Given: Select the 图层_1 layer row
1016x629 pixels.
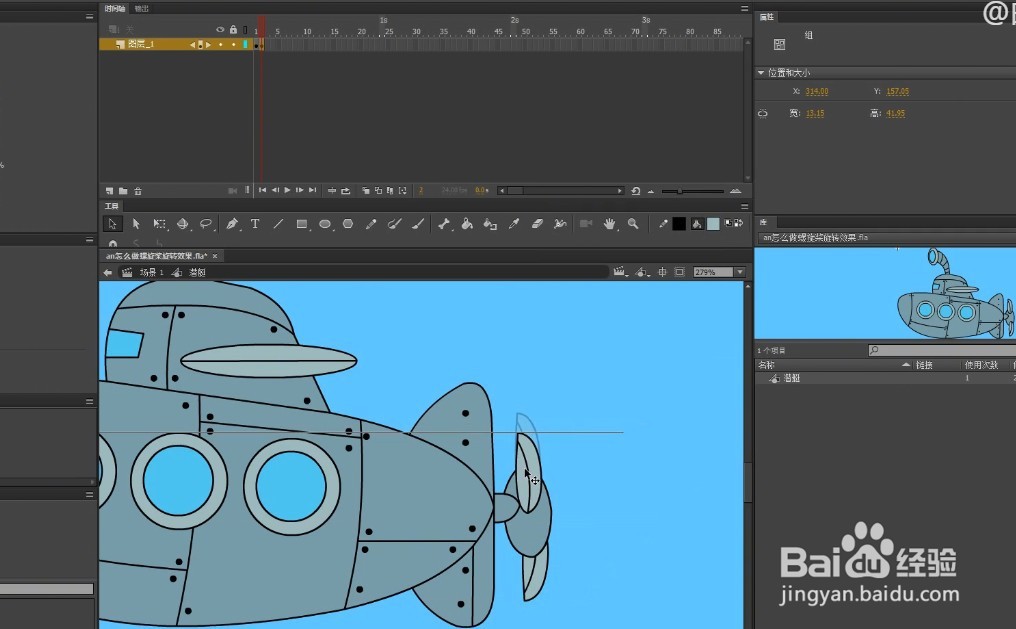Looking at the screenshot, I should click(176, 45).
